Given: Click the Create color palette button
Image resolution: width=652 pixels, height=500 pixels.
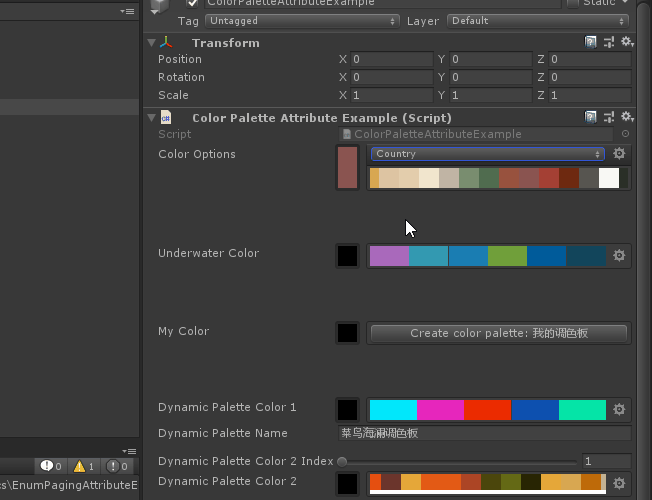Looking at the screenshot, I should [x=498, y=333].
